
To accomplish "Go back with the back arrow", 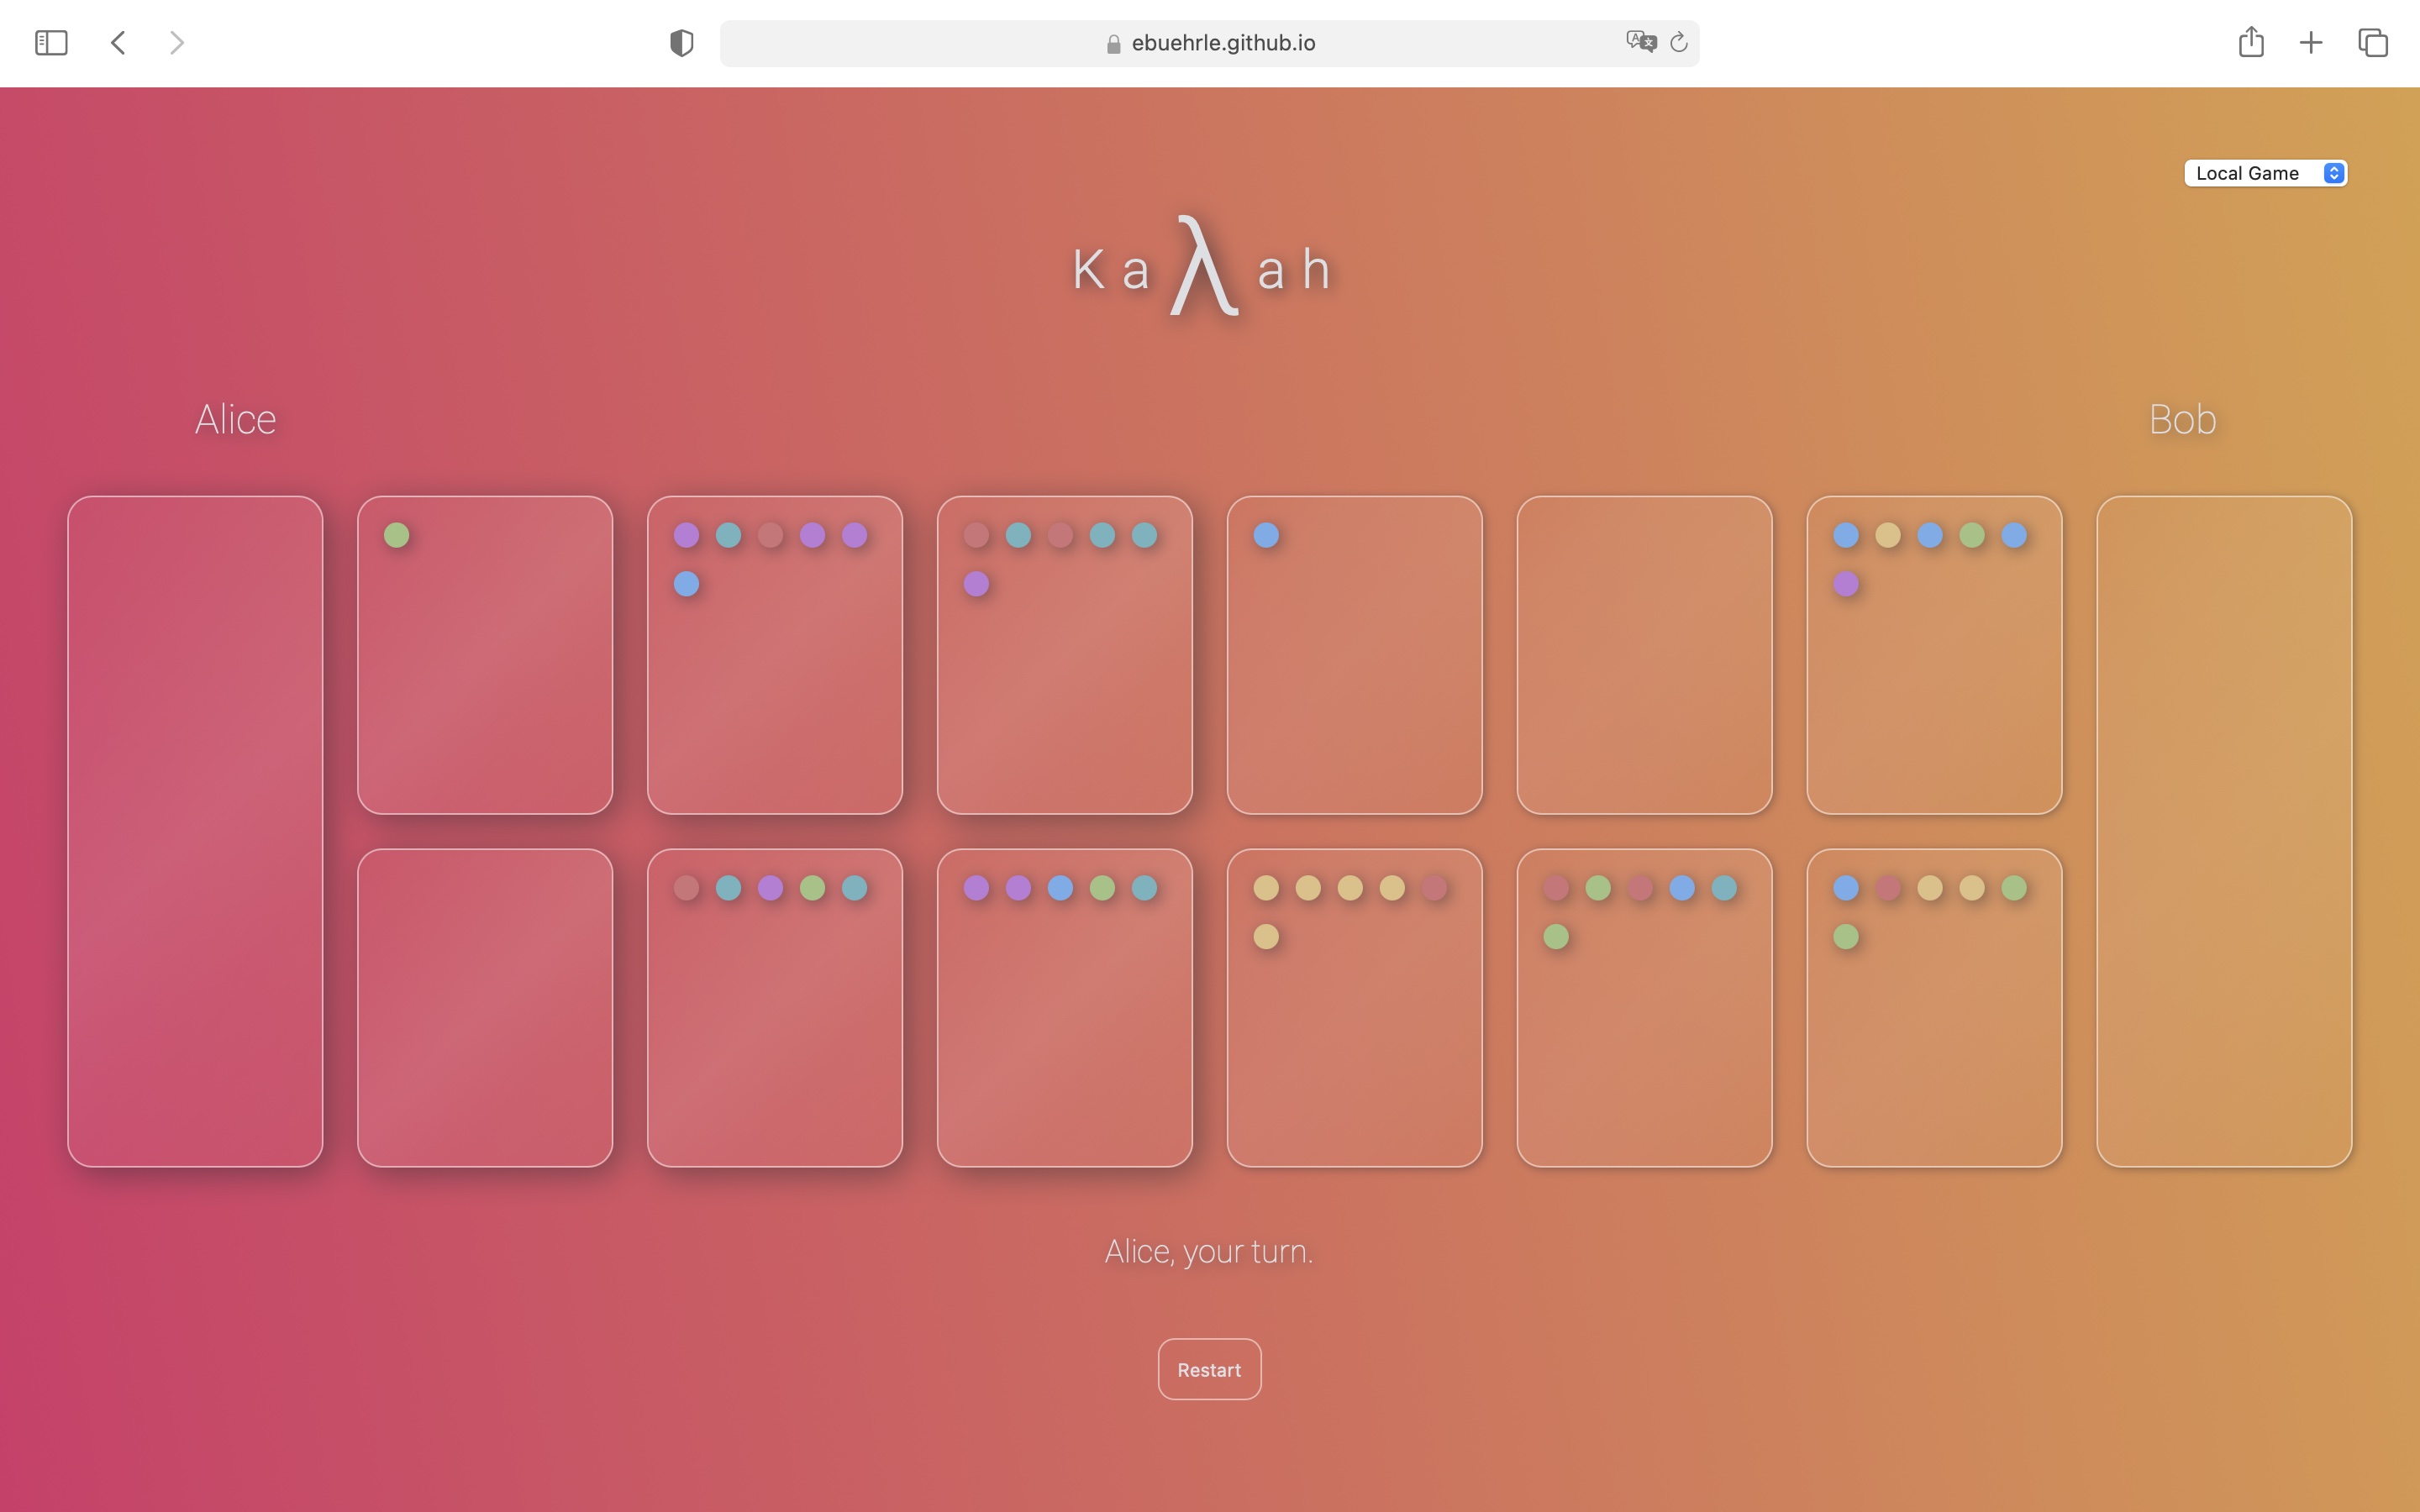I will [x=118, y=43].
